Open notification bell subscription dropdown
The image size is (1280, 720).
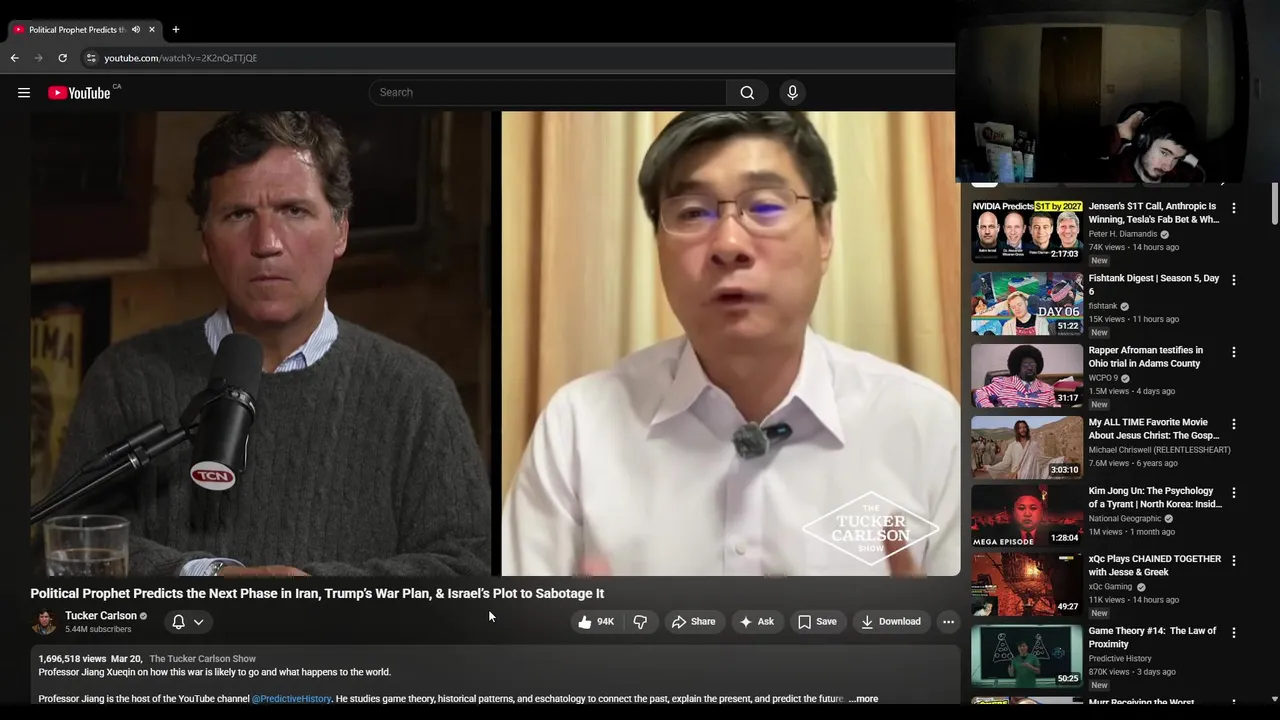point(187,622)
